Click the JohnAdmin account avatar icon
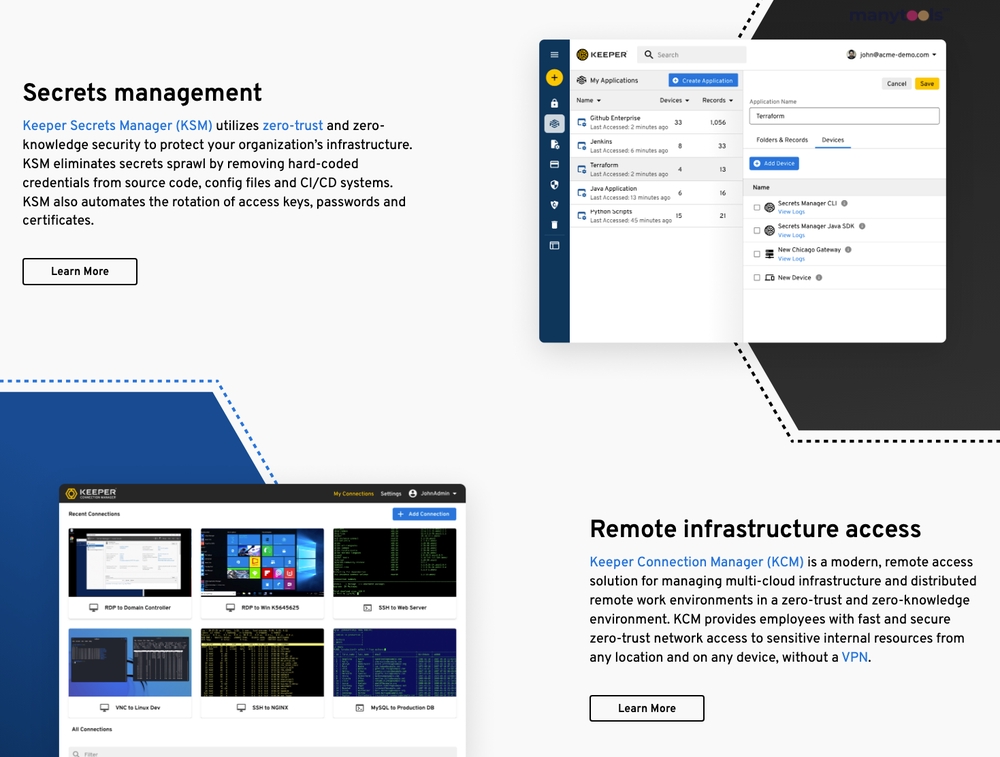Viewport: 1000px width, 757px height. 413,494
